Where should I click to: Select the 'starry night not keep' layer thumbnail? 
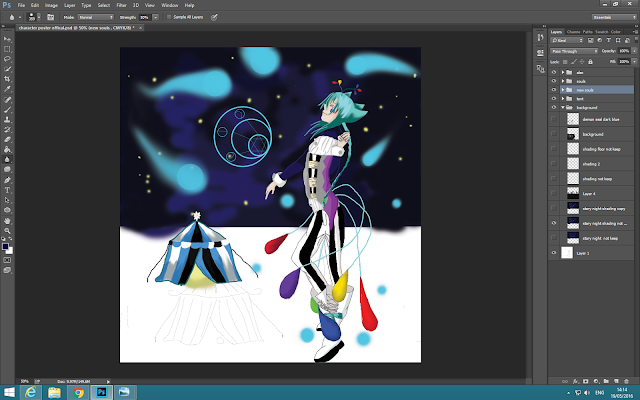pyautogui.click(x=573, y=238)
